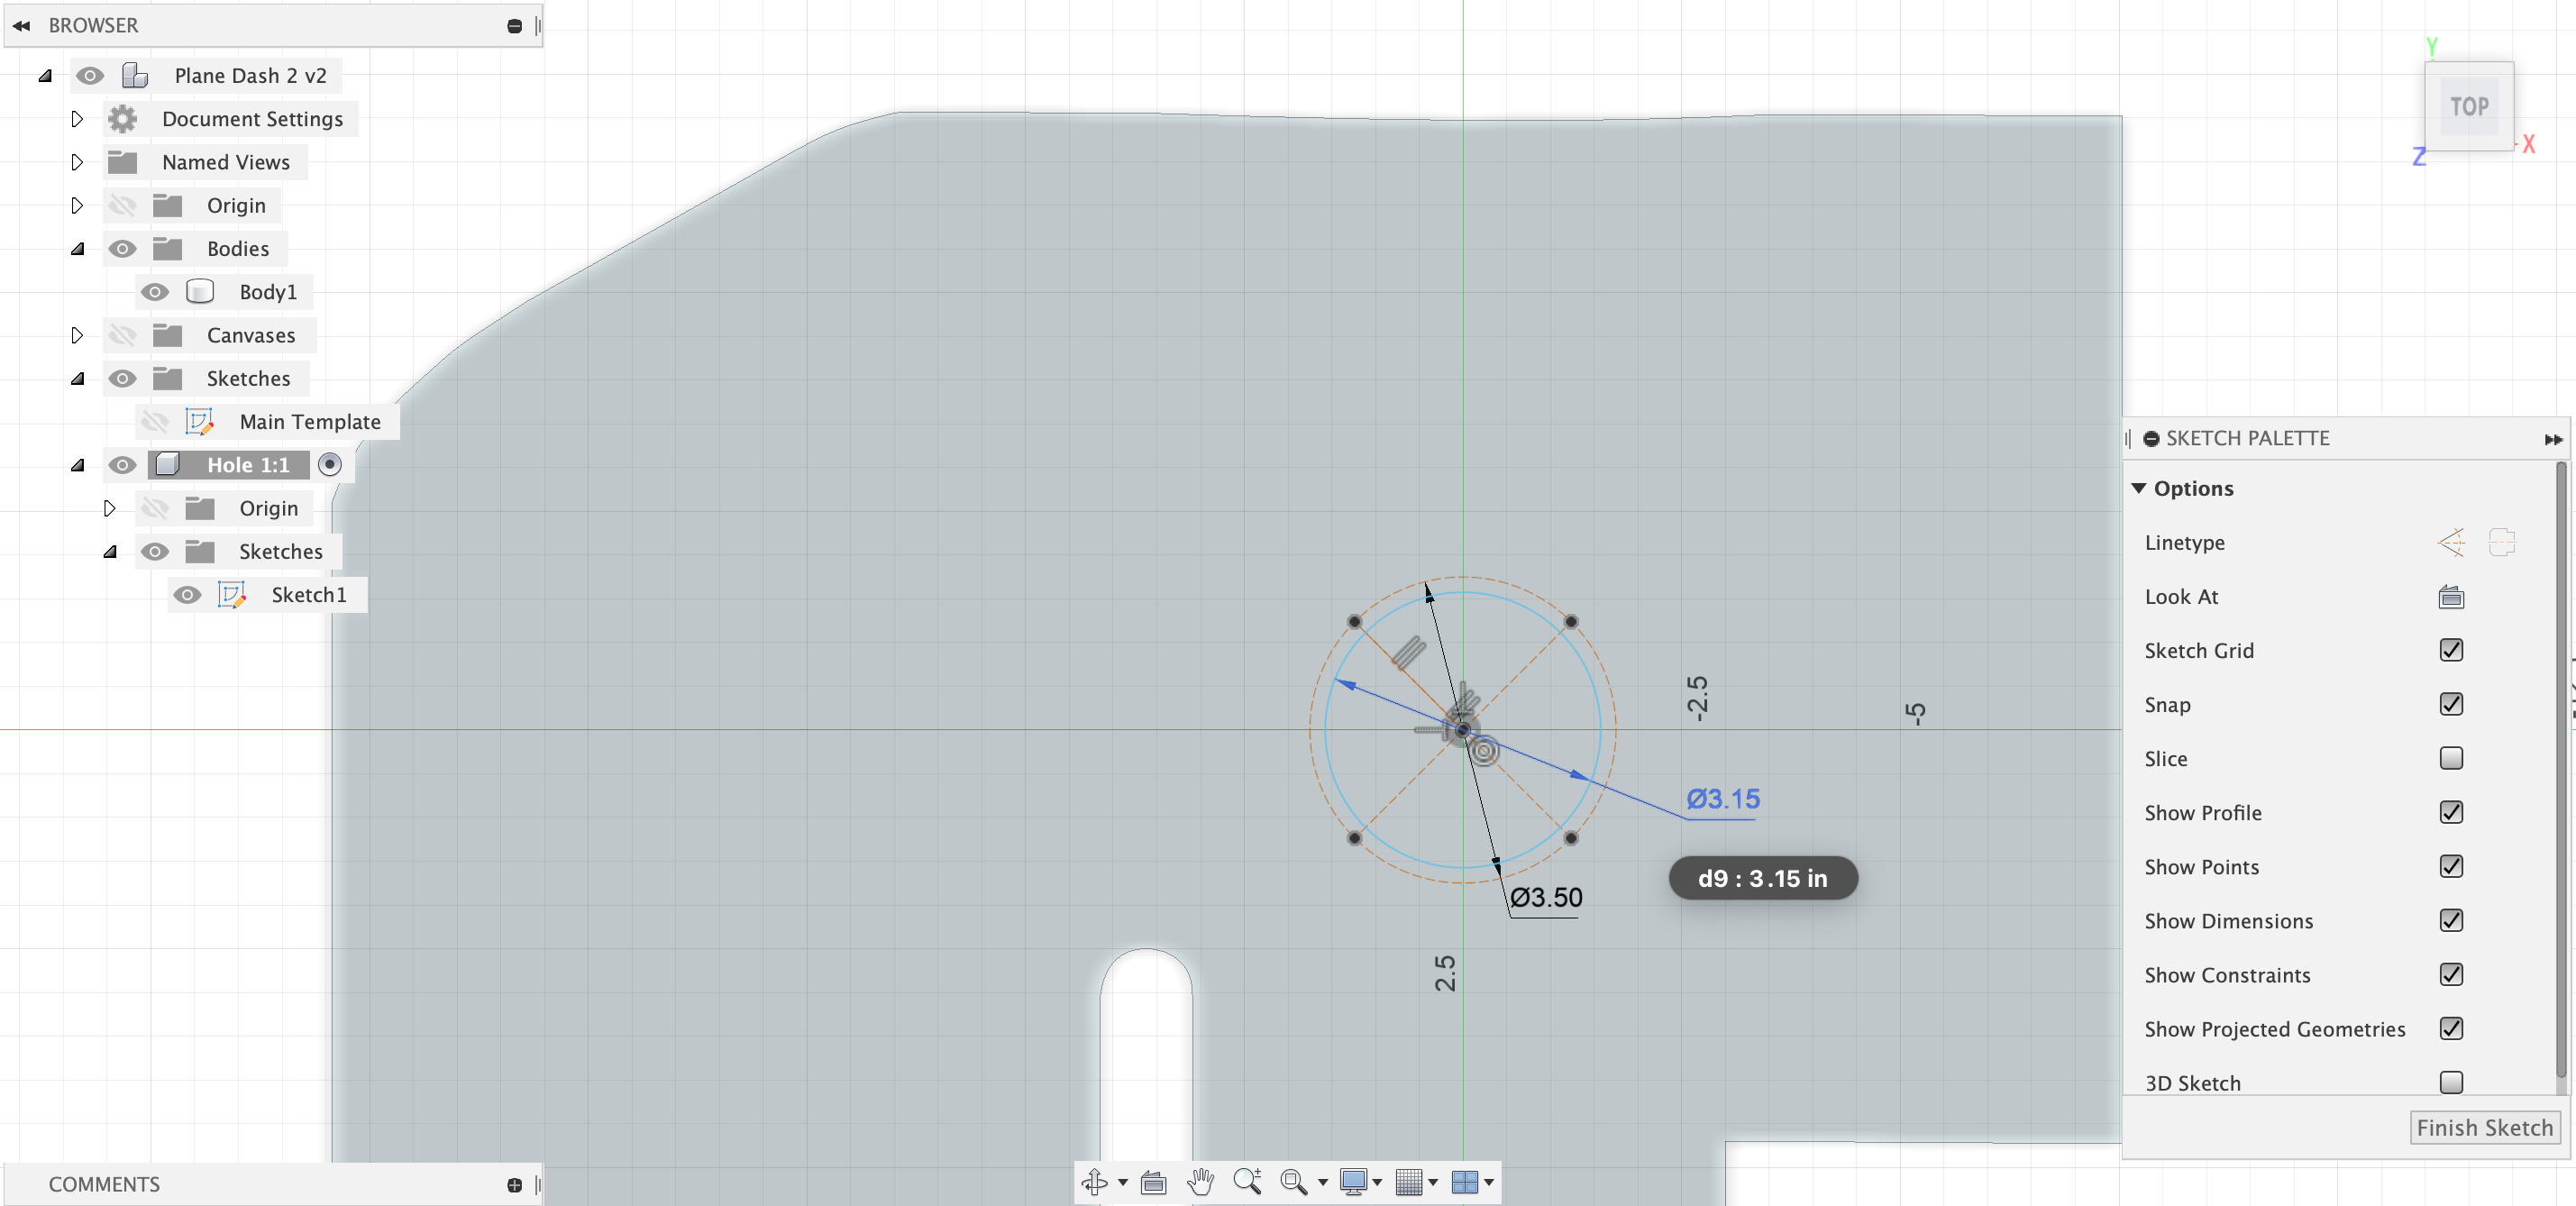
Task: Collapse the Bodies folder node
Action: tap(77, 249)
